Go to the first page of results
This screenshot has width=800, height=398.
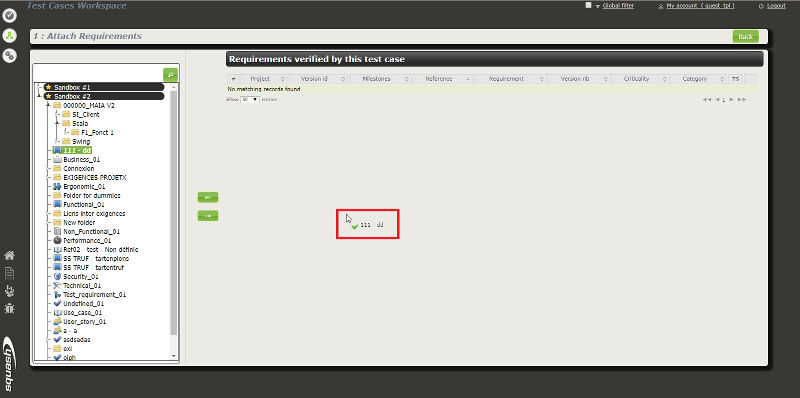click(x=707, y=100)
